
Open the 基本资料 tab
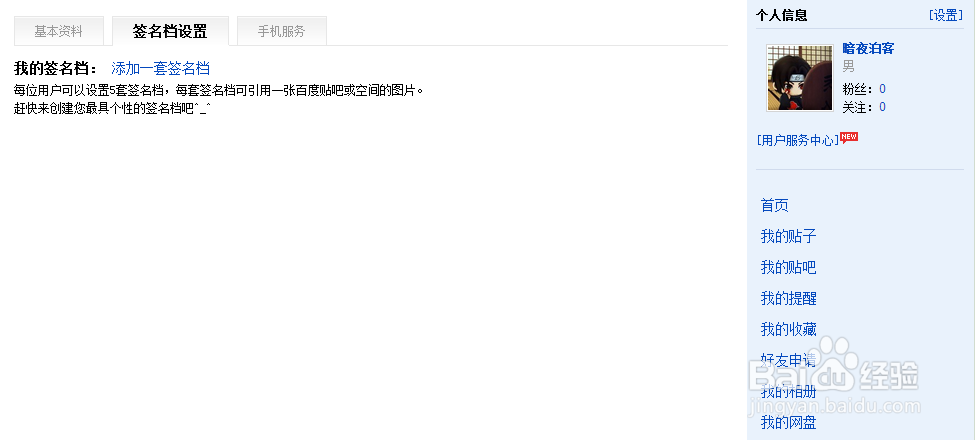tap(58, 31)
